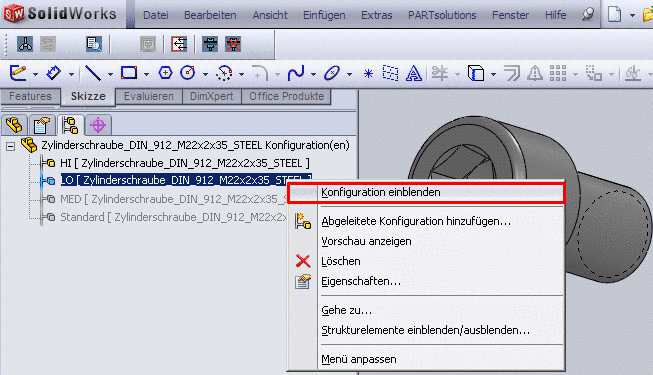Click the document search icon in PARTsolutions toolbar
653x375 pixels.
(94, 44)
